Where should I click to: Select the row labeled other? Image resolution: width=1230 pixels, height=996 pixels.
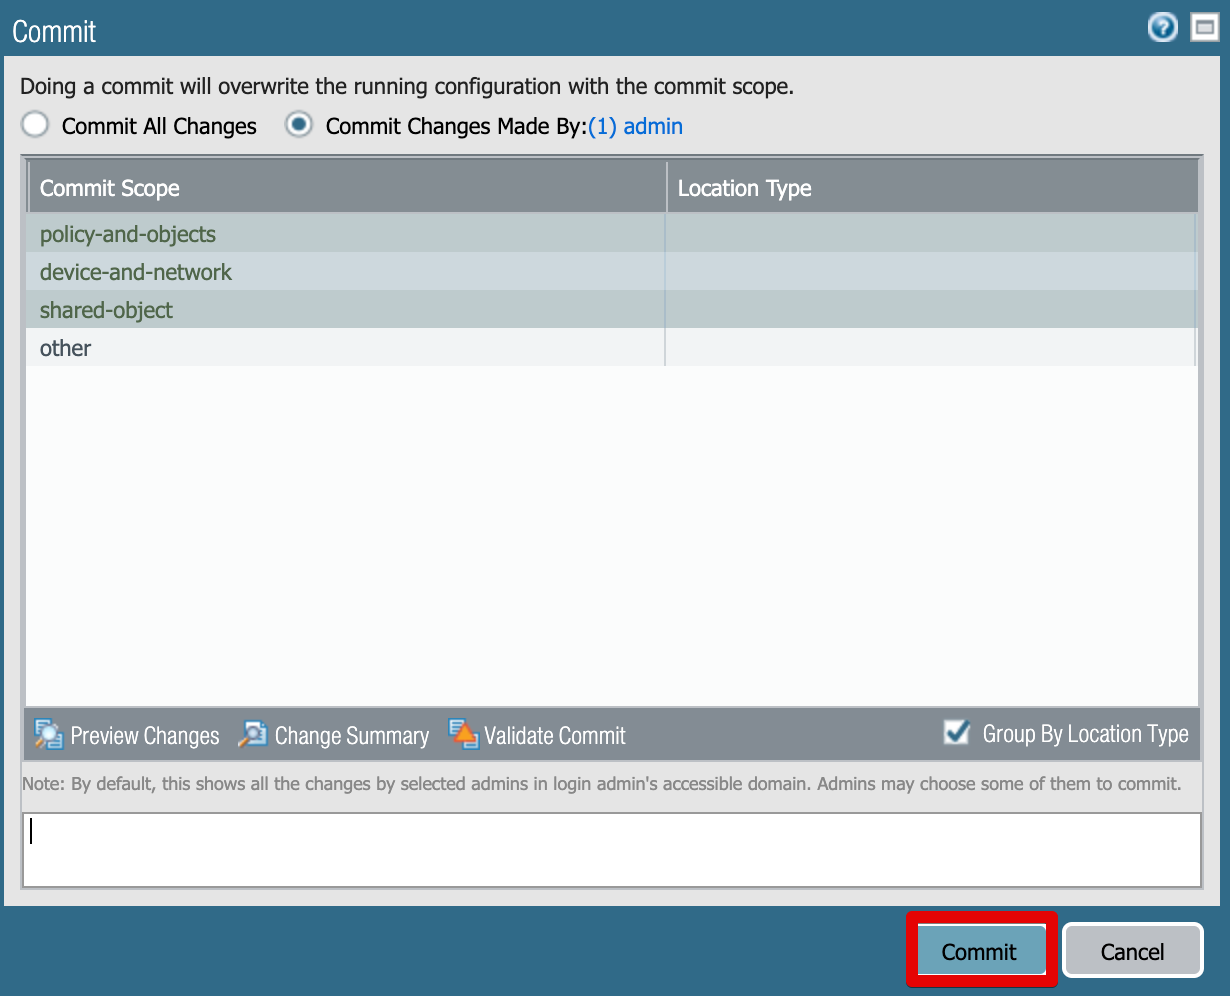[x=66, y=348]
